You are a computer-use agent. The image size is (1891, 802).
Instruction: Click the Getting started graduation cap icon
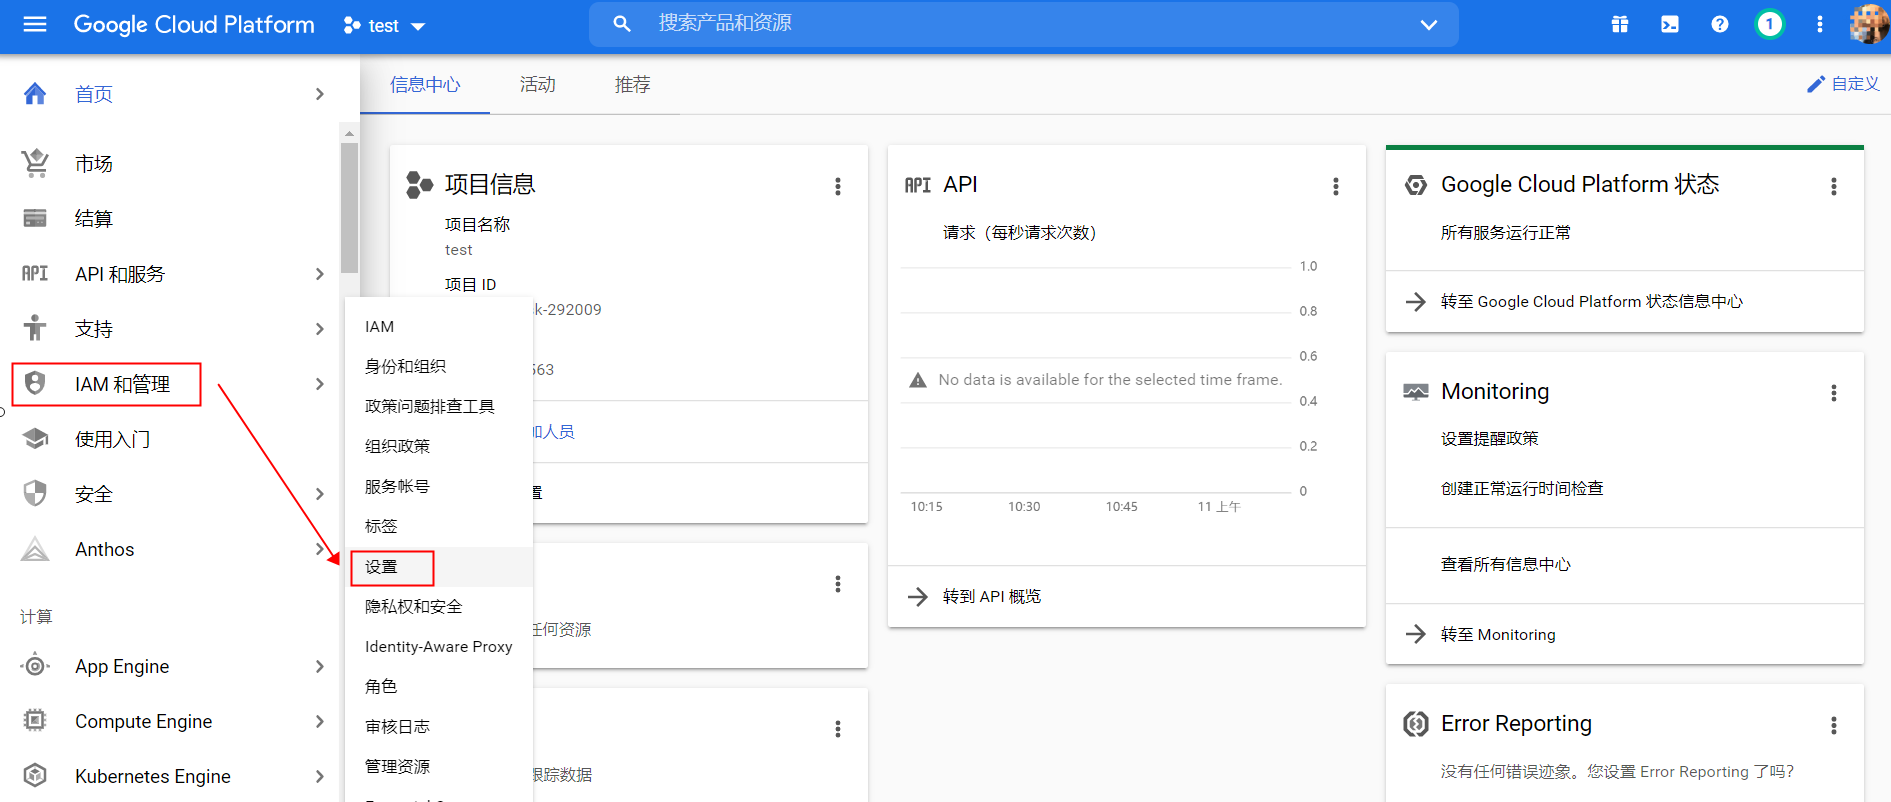(x=35, y=438)
